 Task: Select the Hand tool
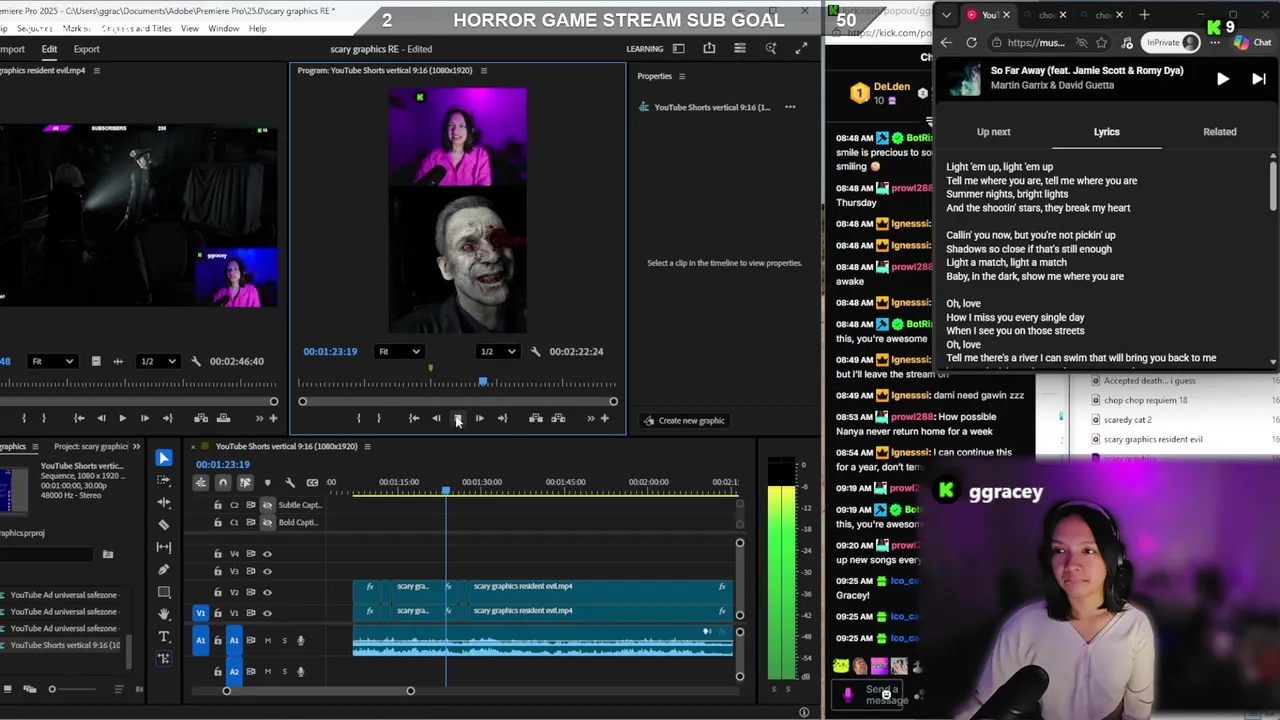164,614
